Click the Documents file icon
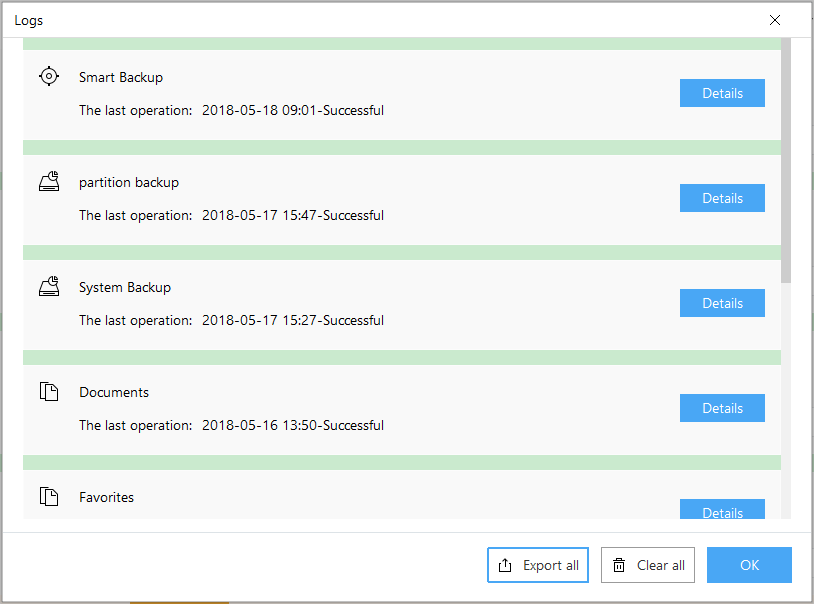This screenshot has width=814, height=604. pos(49,392)
